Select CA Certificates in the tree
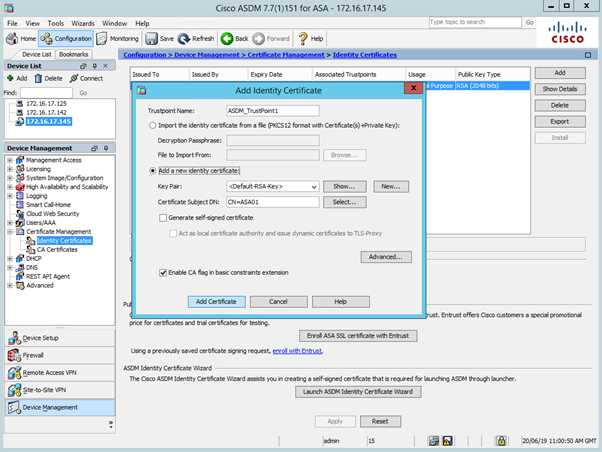602x452 pixels. pos(57,249)
